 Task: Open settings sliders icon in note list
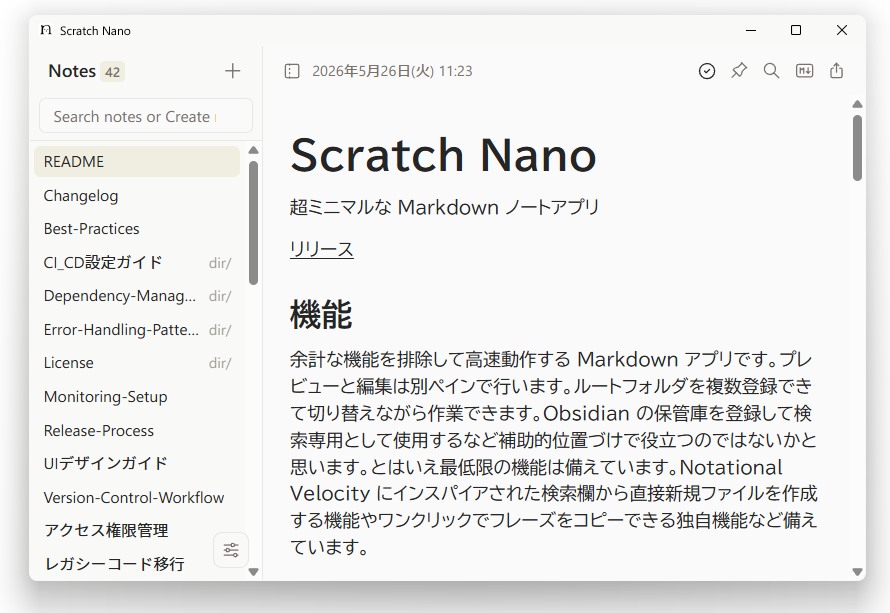click(x=231, y=549)
